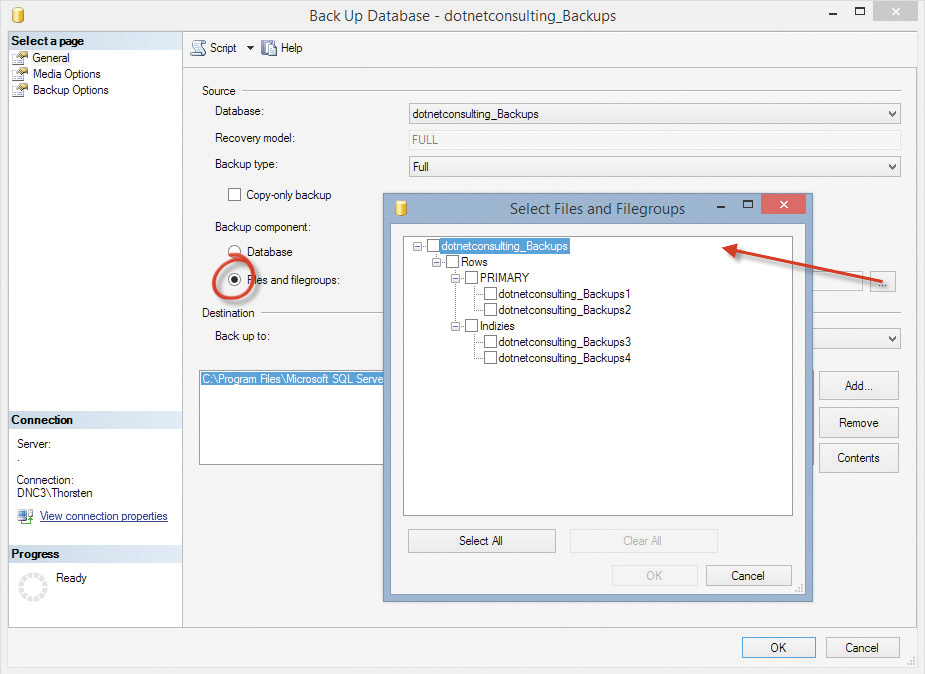Maximize the Select Files and Filegroups dialog
The width and height of the screenshot is (925, 674).
click(x=747, y=205)
